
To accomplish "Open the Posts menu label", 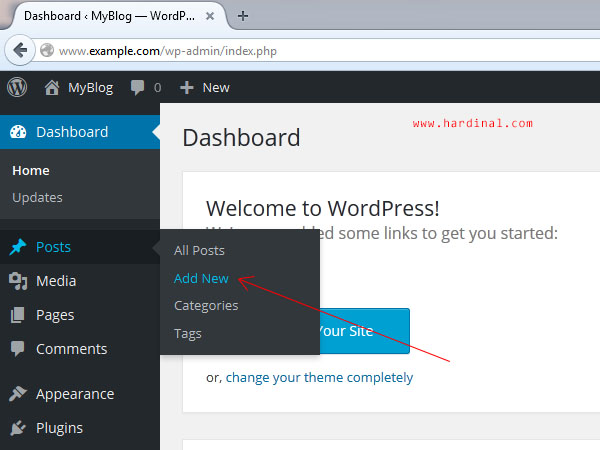I will click(53, 247).
